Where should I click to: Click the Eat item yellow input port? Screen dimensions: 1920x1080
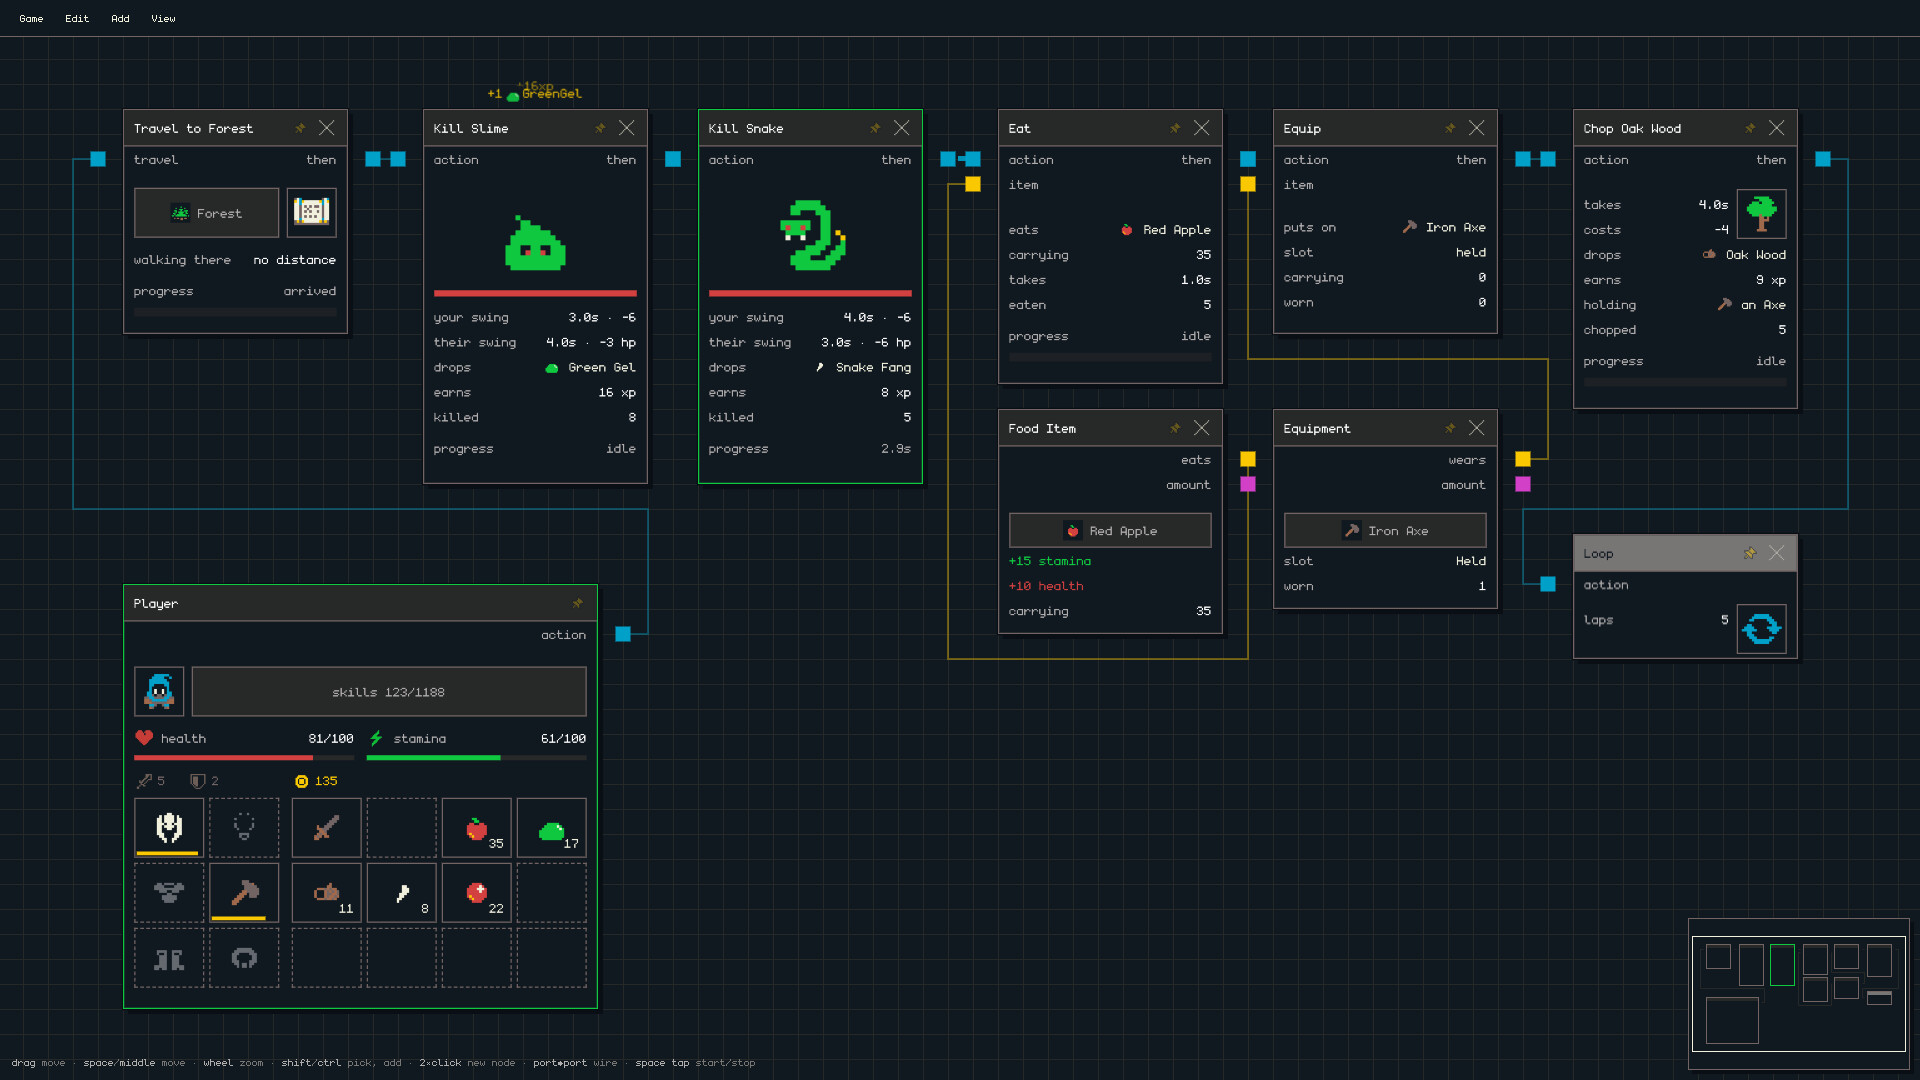point(973,184)
